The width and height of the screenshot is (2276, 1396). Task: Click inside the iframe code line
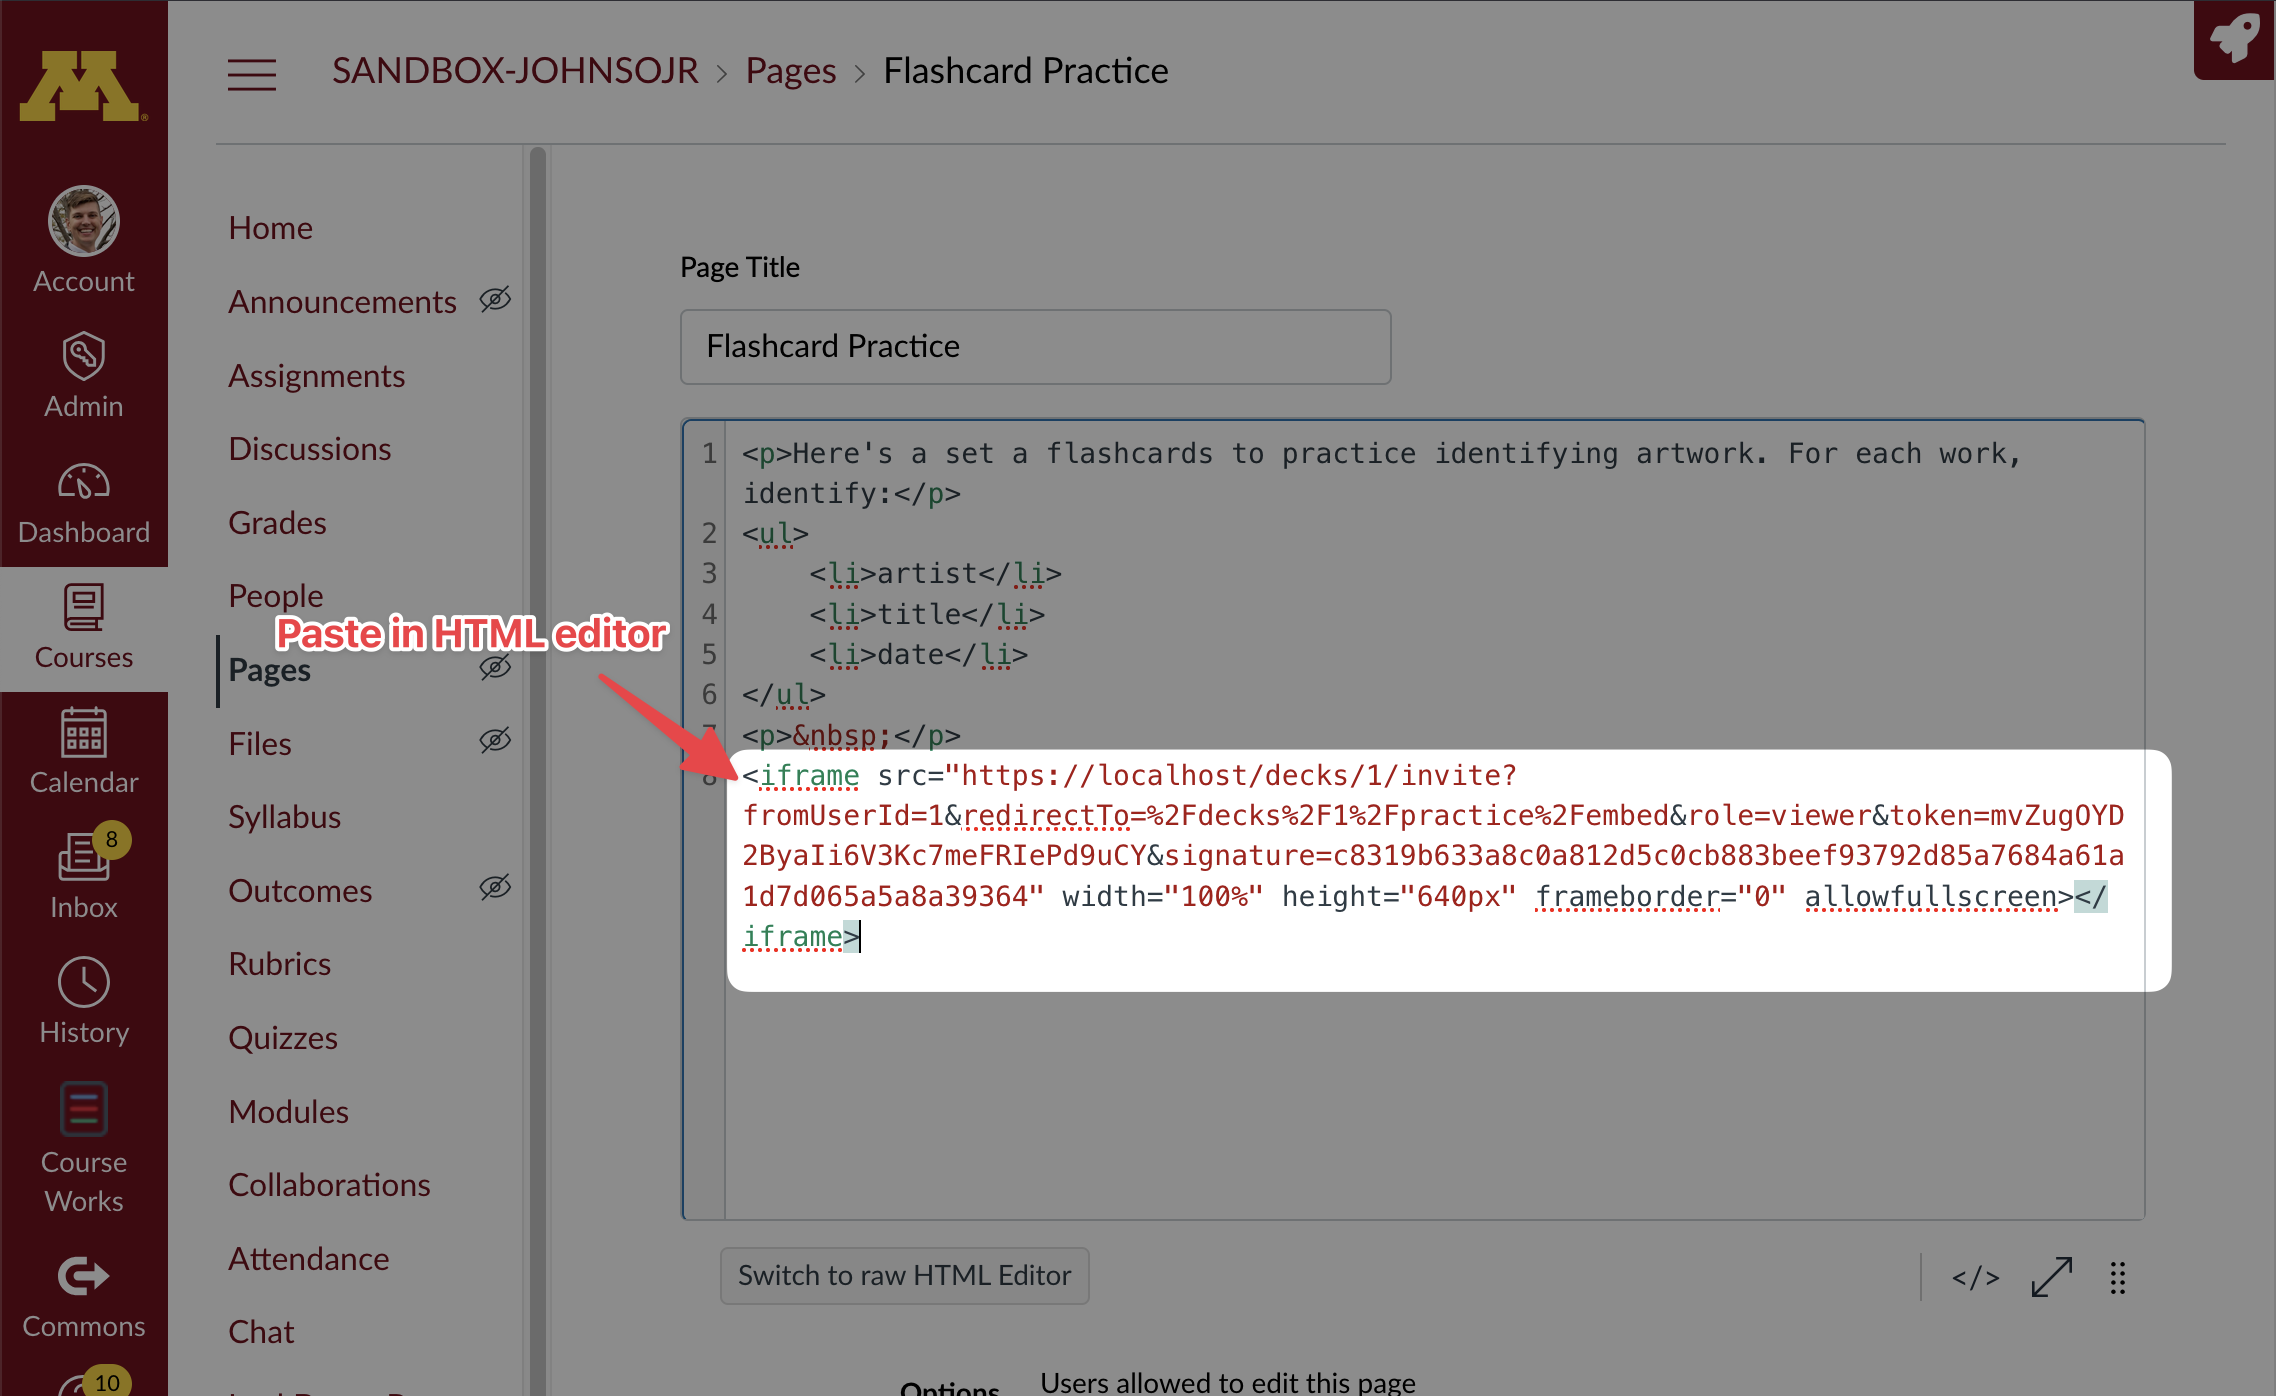pyautogui.click(x=1433, y=856)
